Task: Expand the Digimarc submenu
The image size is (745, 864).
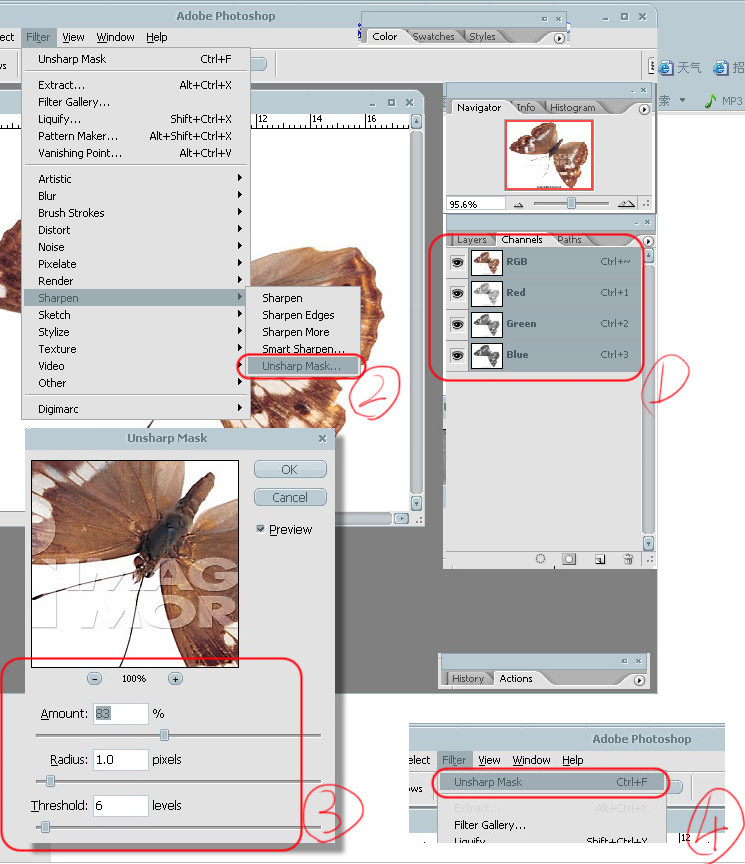Action: [x=136, y=409]
